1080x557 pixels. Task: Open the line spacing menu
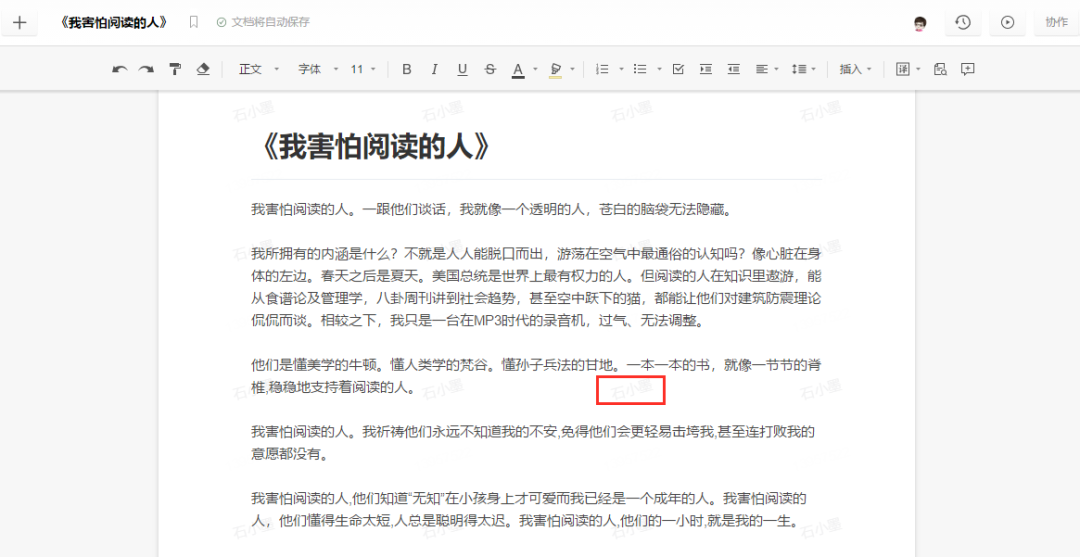click(x=803, y=69)
